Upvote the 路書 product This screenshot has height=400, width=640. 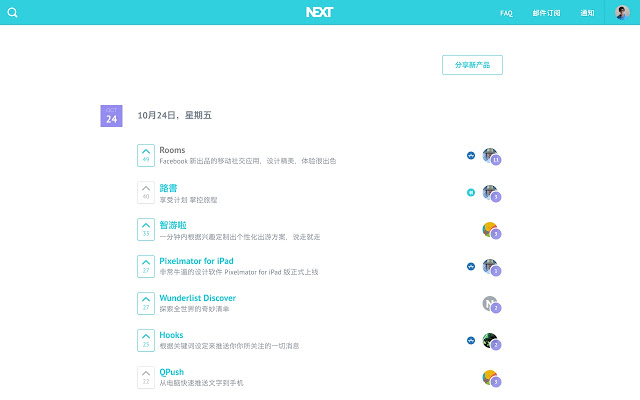tap(146, 192)
